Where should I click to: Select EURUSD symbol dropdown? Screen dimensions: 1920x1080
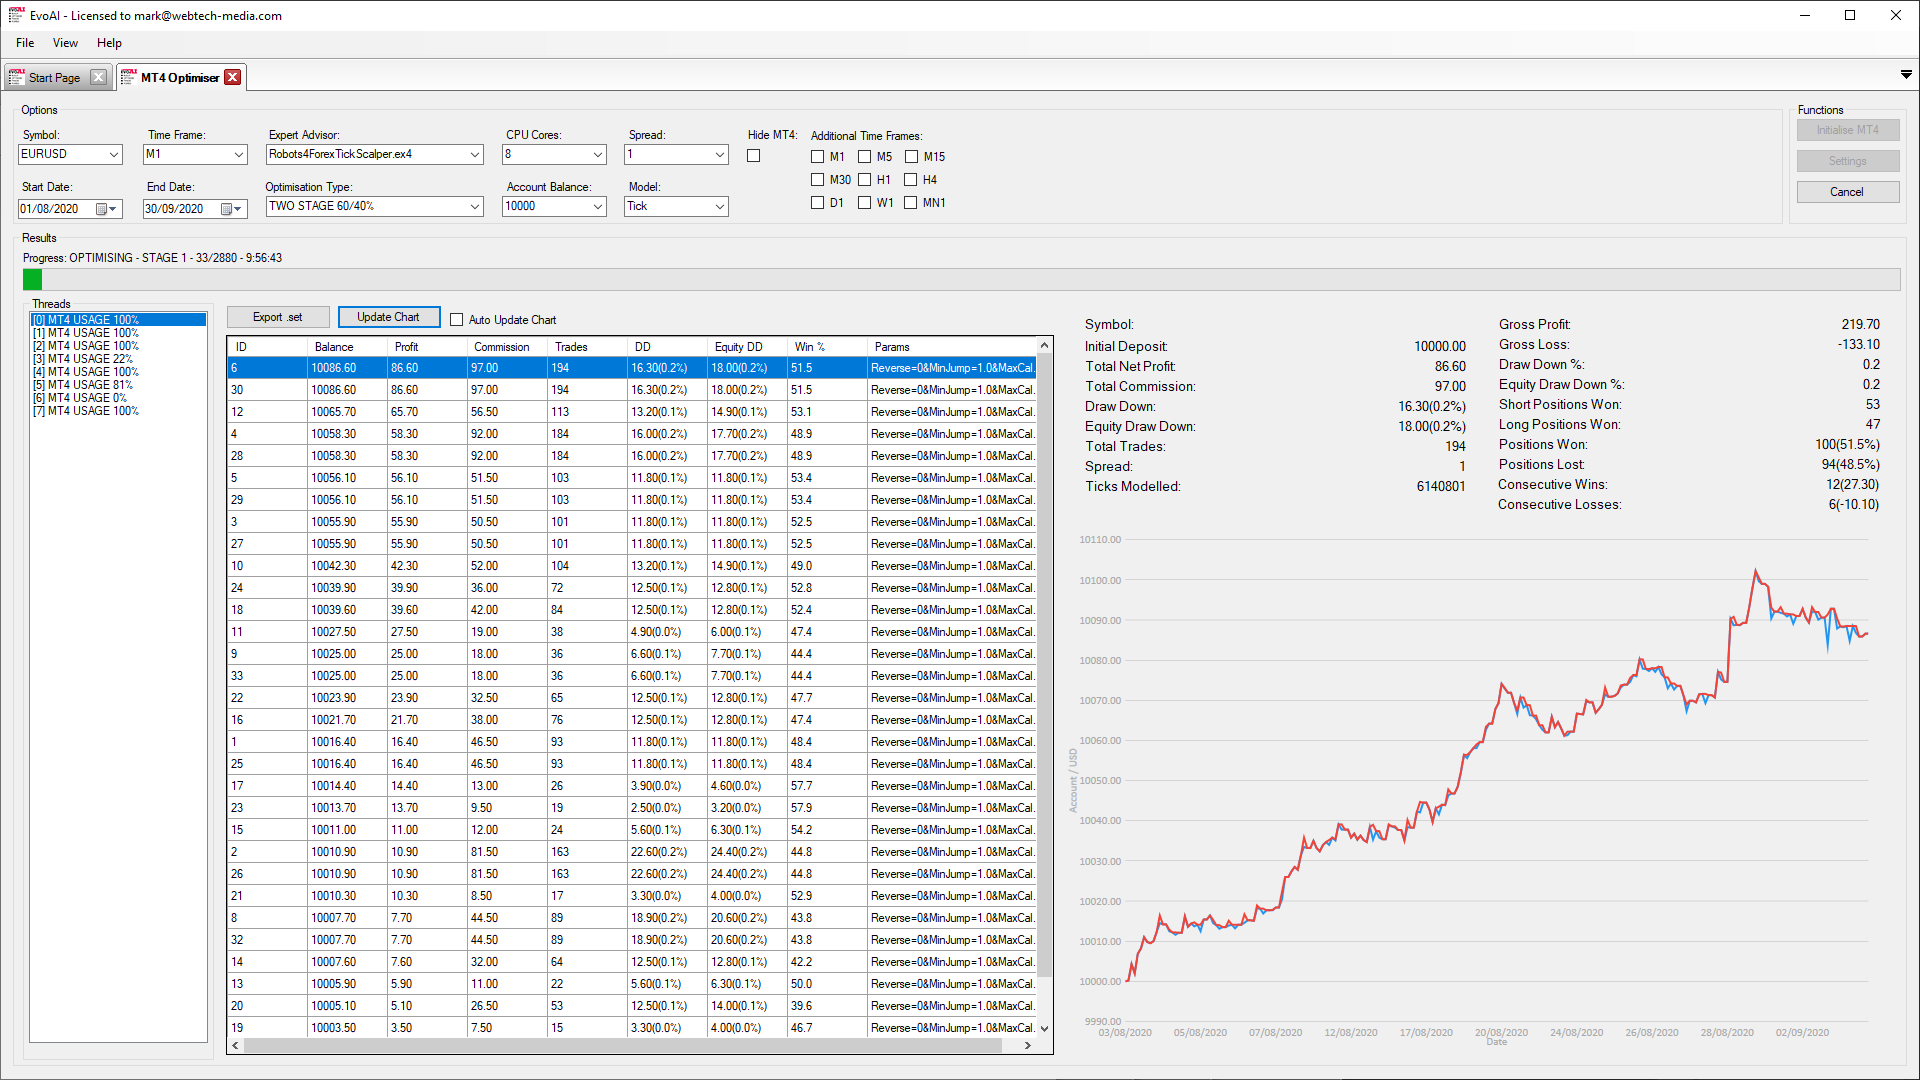[70, 156]
